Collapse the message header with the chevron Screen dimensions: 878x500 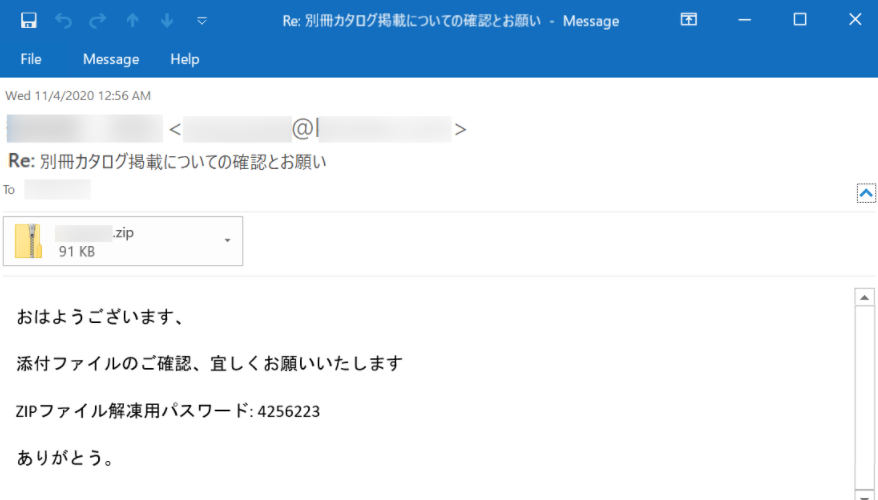866,193
